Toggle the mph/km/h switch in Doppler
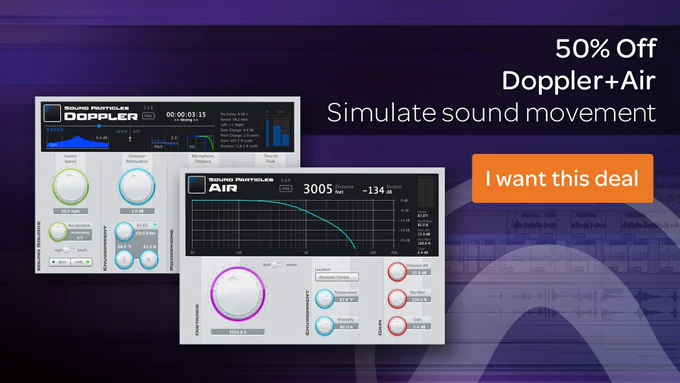680x383 pixels. 69,250
